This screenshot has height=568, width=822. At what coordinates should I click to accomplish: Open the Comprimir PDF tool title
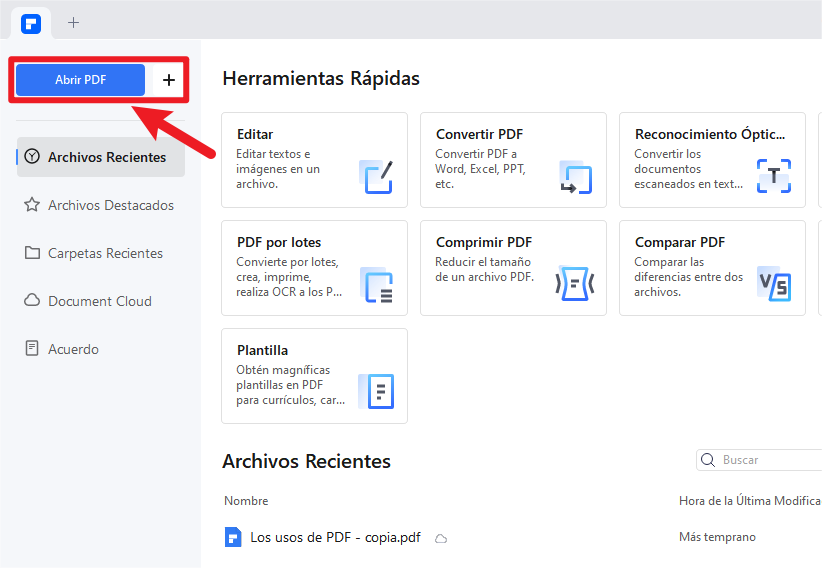pyautogui.click(x=484, y=242)
